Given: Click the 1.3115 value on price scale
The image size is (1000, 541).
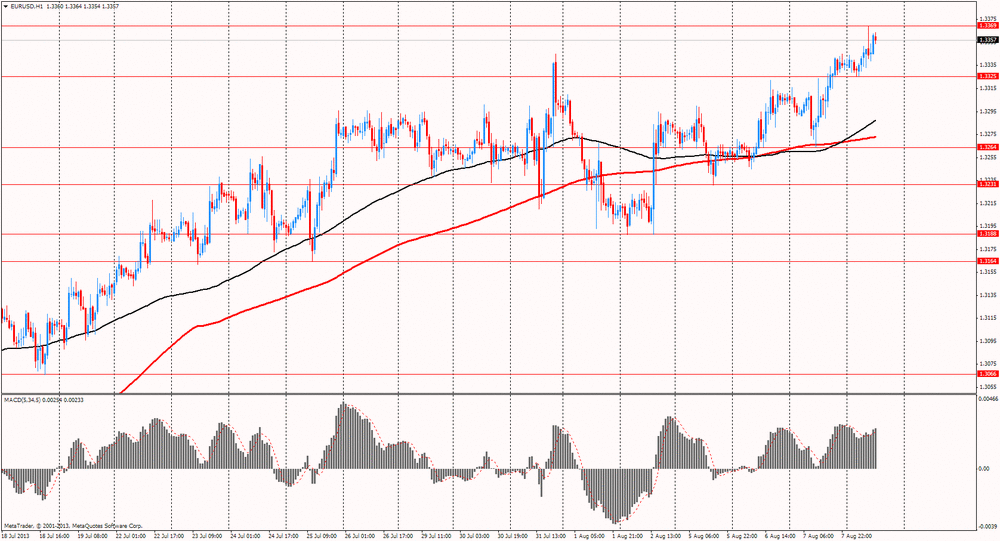Looking at the screenshot, I should [x=989, y=318].
